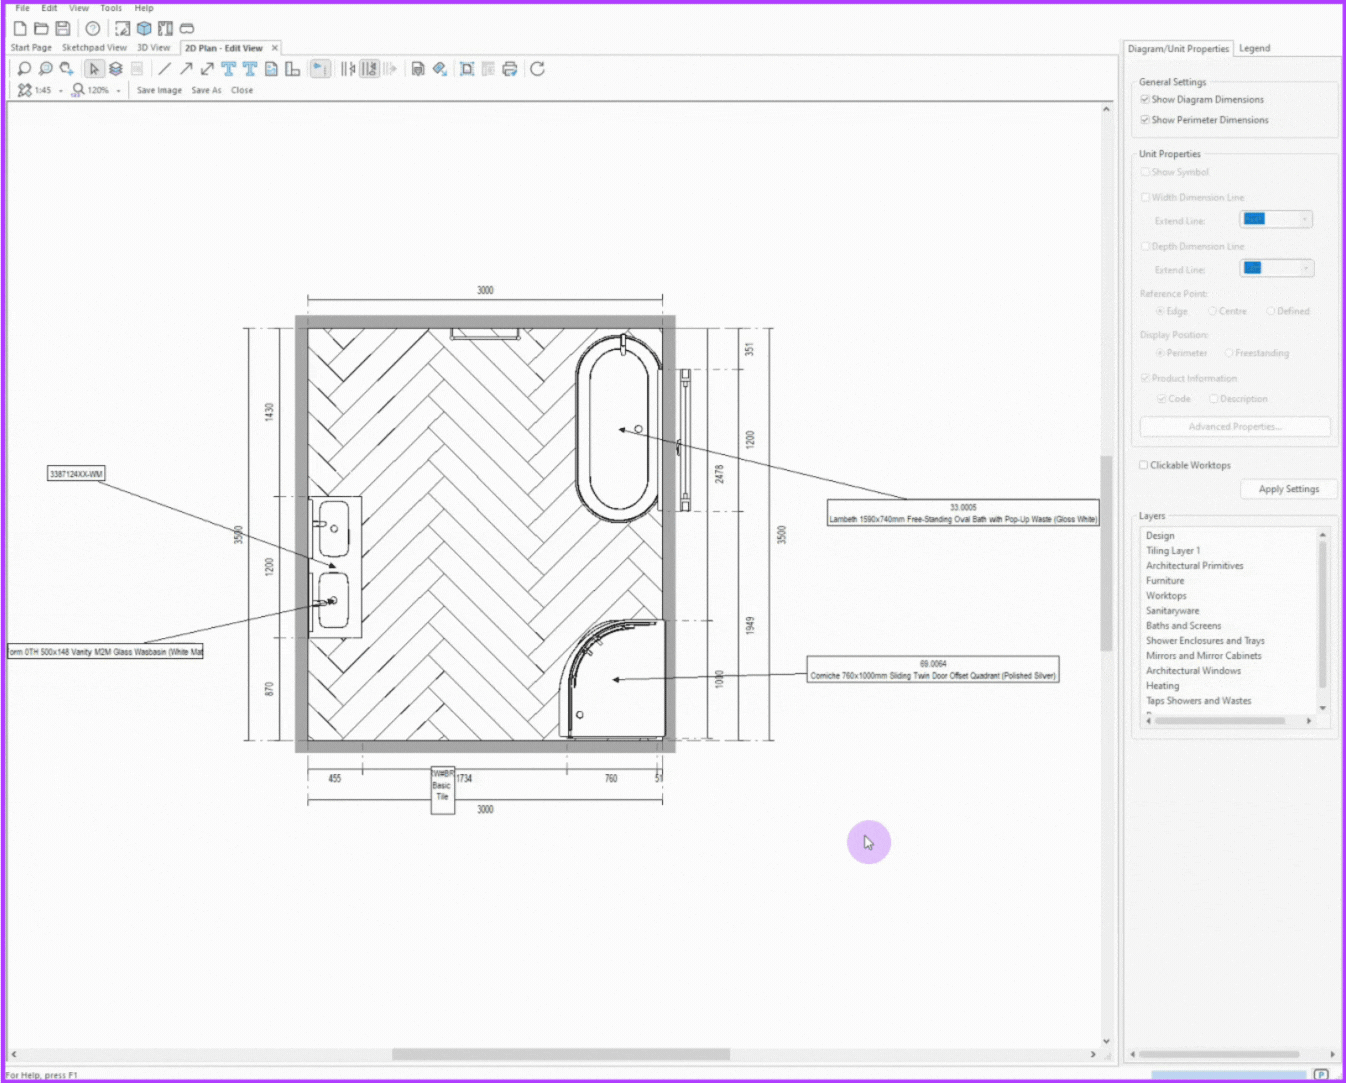This screenshot has width=1346, height=1083.
Task: Click the Save As button
Action: (x=206, y=90)
